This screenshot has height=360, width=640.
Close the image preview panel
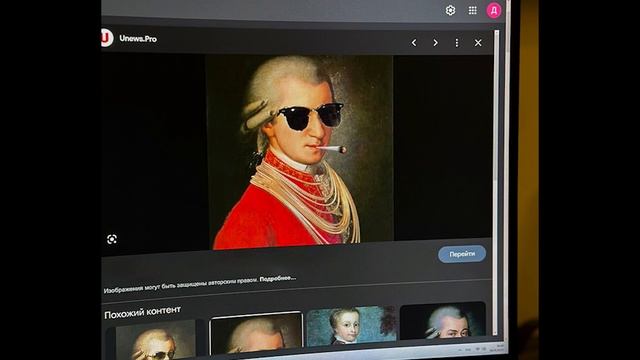coord(478,42)
